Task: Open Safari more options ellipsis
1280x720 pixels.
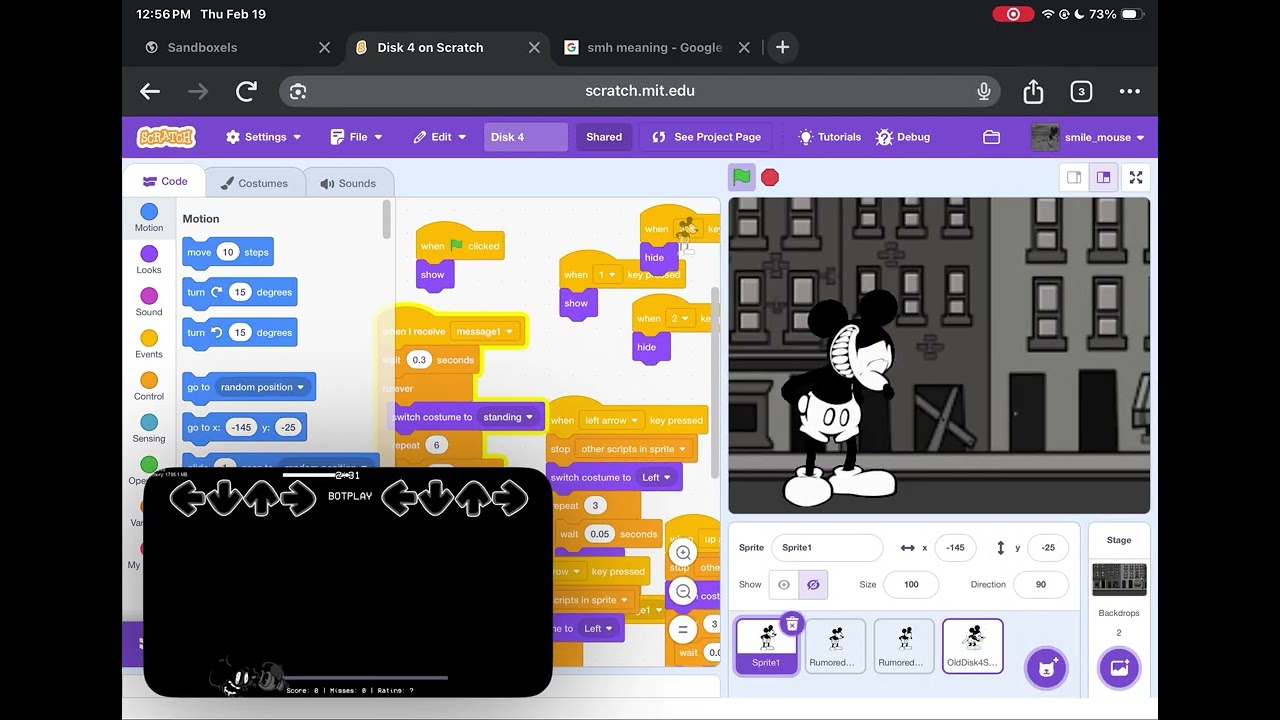Action: pyautogui.click(x=1130, y=91)
